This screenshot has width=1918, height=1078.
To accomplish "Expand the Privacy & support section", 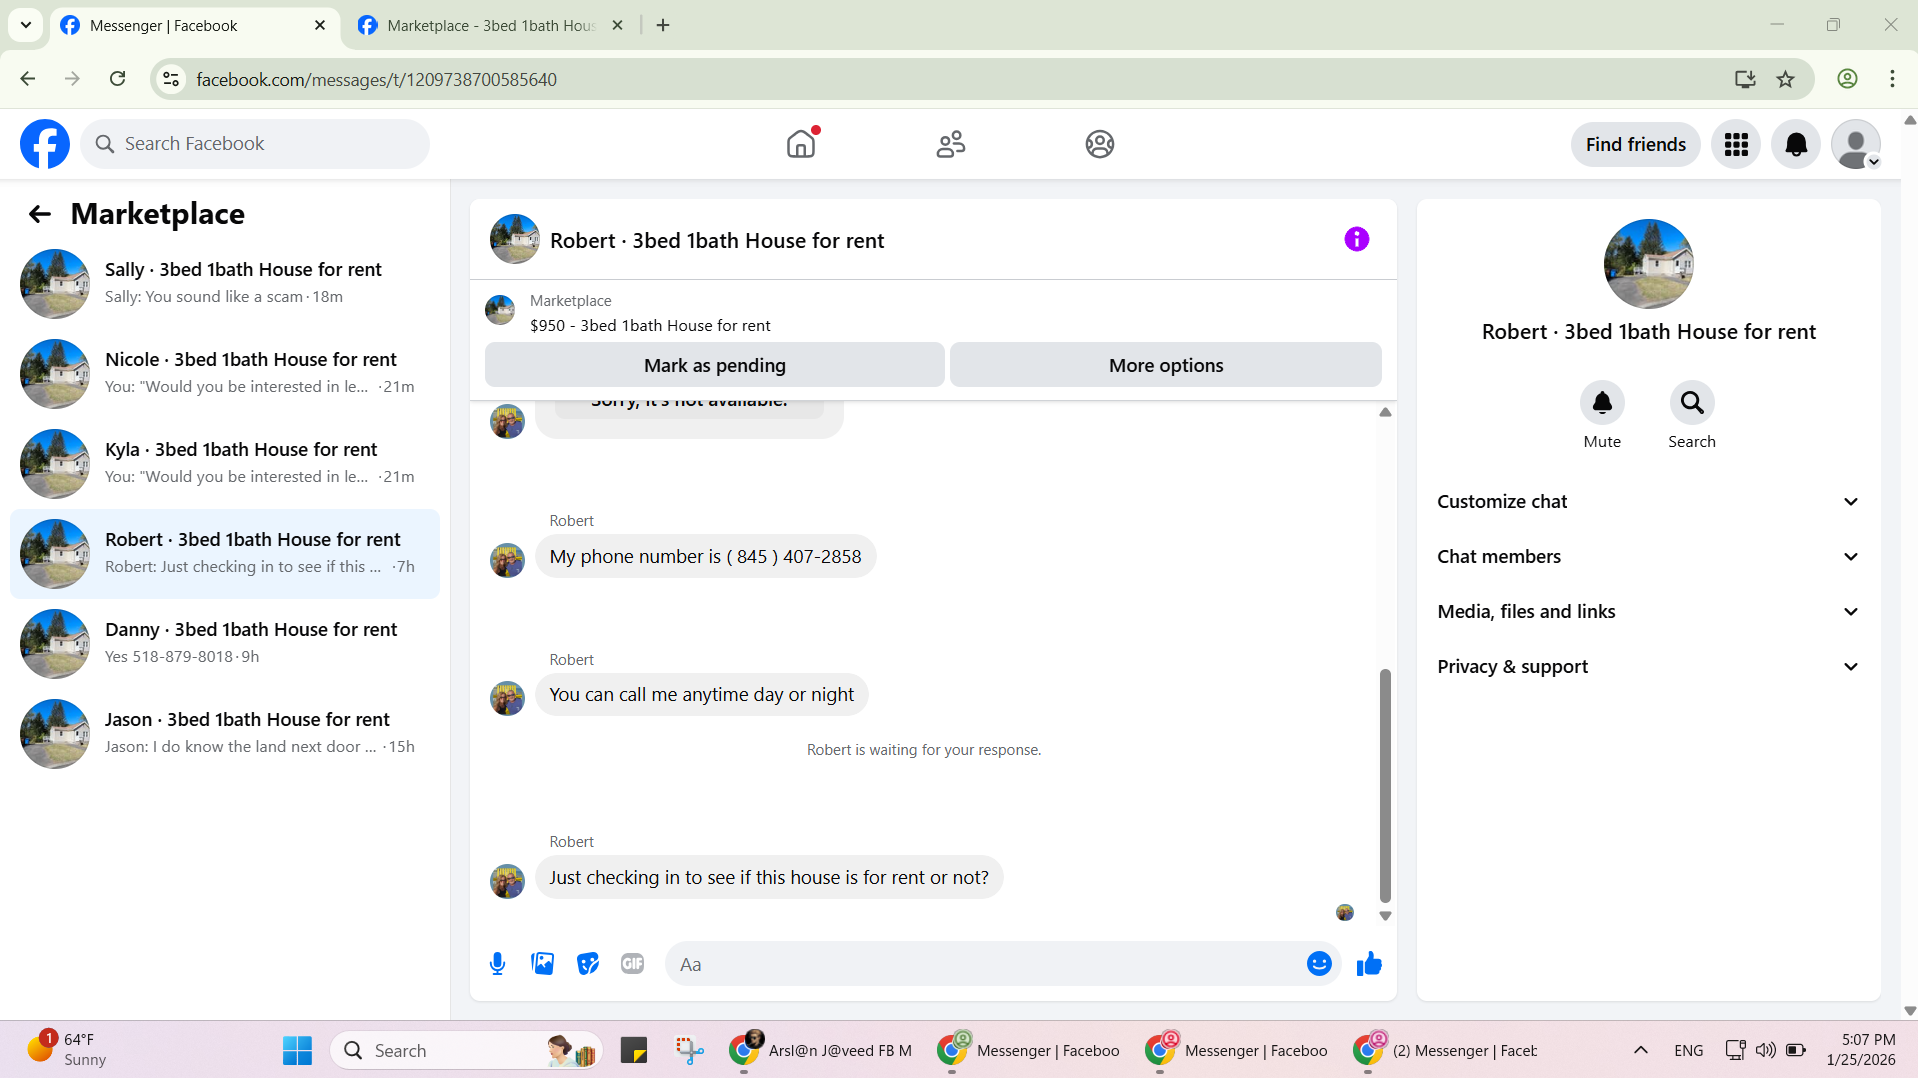I will point(1648,667).
